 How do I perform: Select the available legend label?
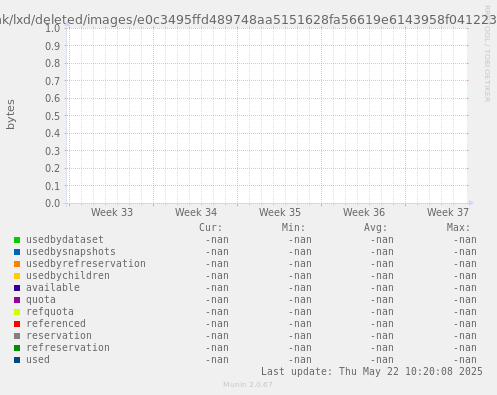(53, 288)
